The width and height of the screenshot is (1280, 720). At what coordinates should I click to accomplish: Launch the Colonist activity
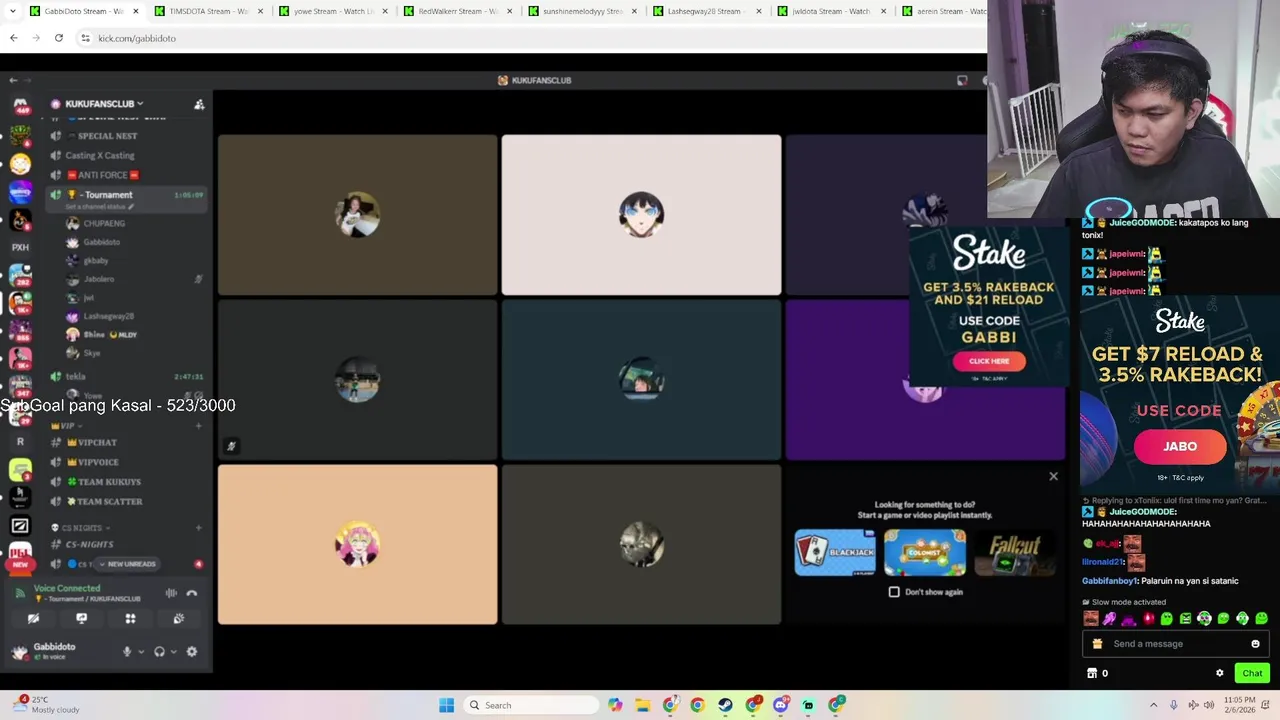[925, 552]
